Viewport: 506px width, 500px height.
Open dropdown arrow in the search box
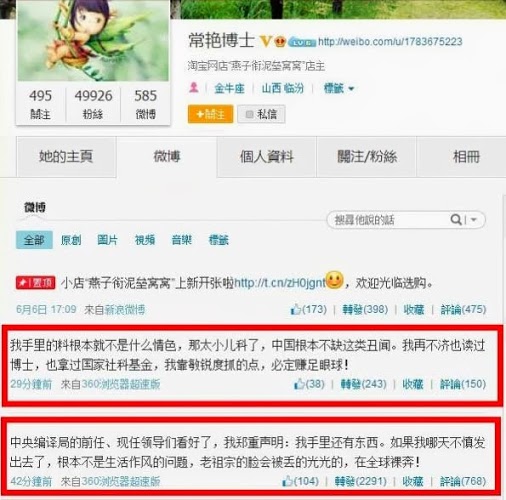coord(473,220)
